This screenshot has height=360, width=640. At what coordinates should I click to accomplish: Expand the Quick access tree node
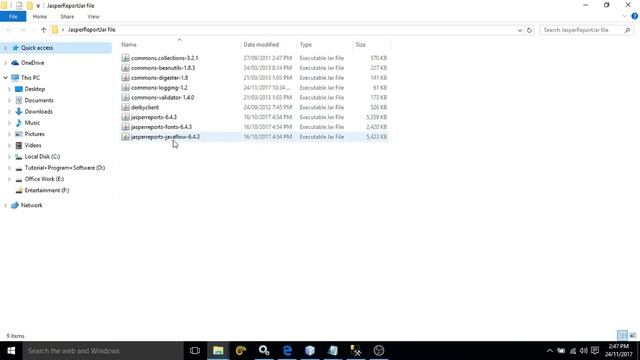coord(5,48)
